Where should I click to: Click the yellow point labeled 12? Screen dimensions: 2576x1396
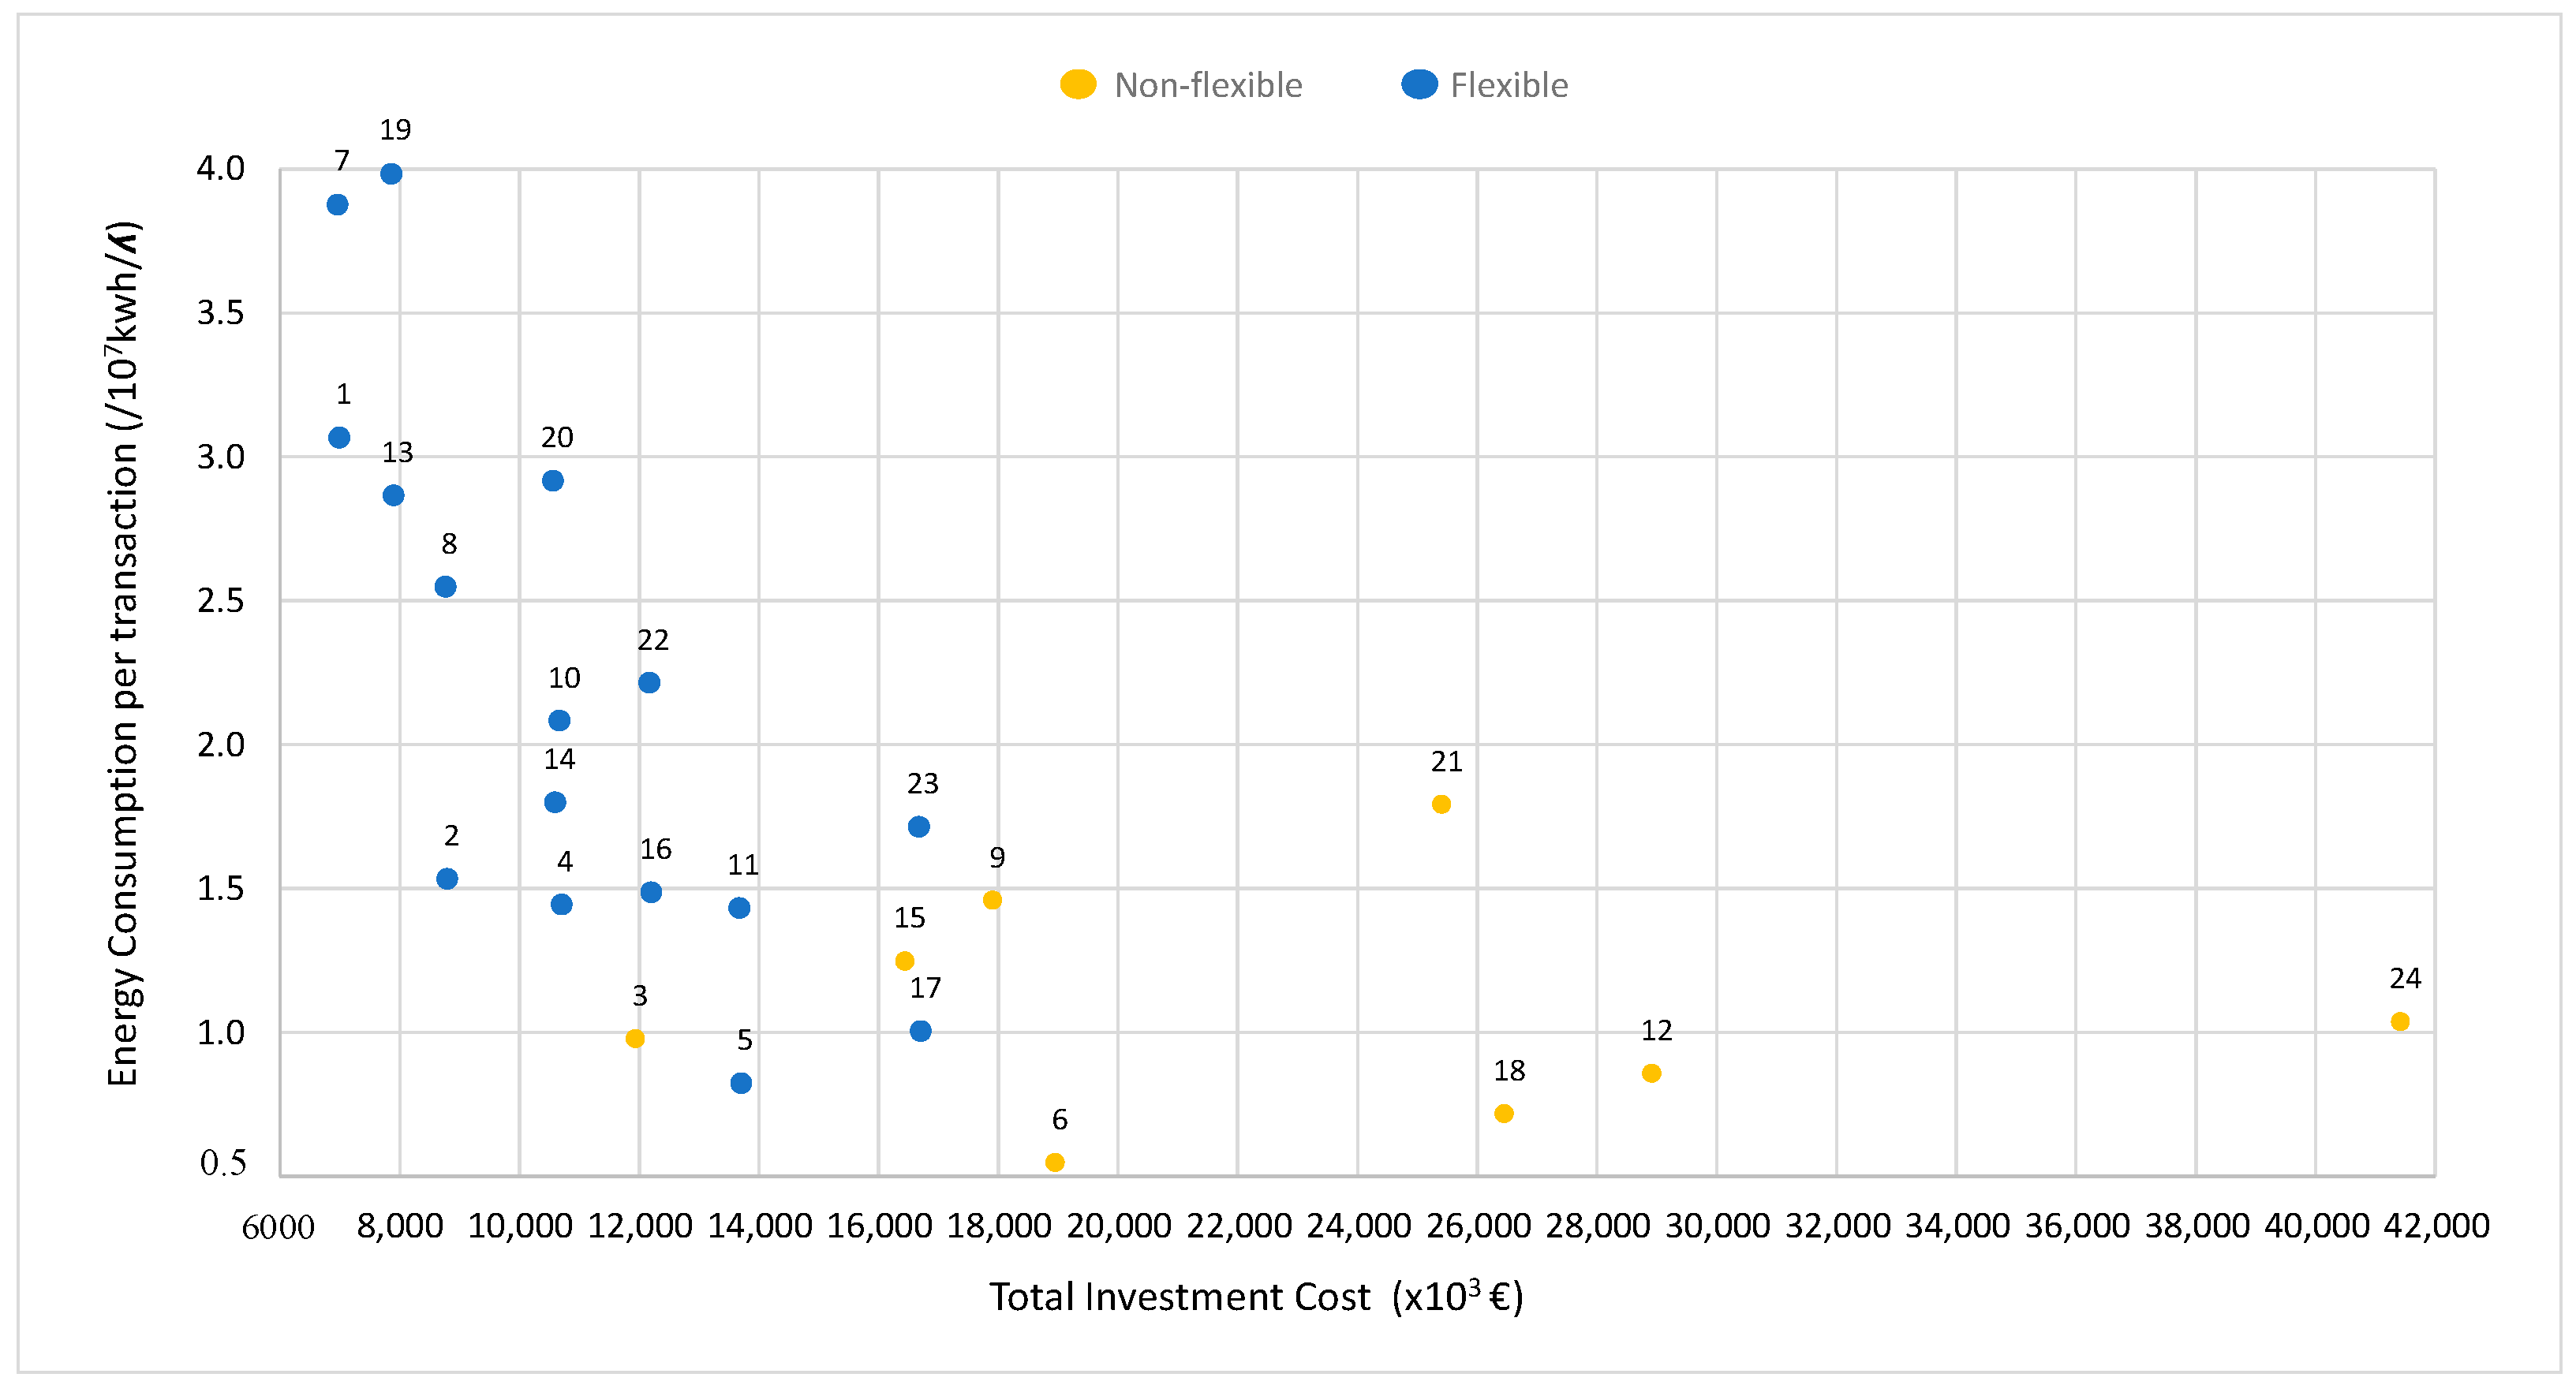pyautogui.click(x=1651, y=1073)
